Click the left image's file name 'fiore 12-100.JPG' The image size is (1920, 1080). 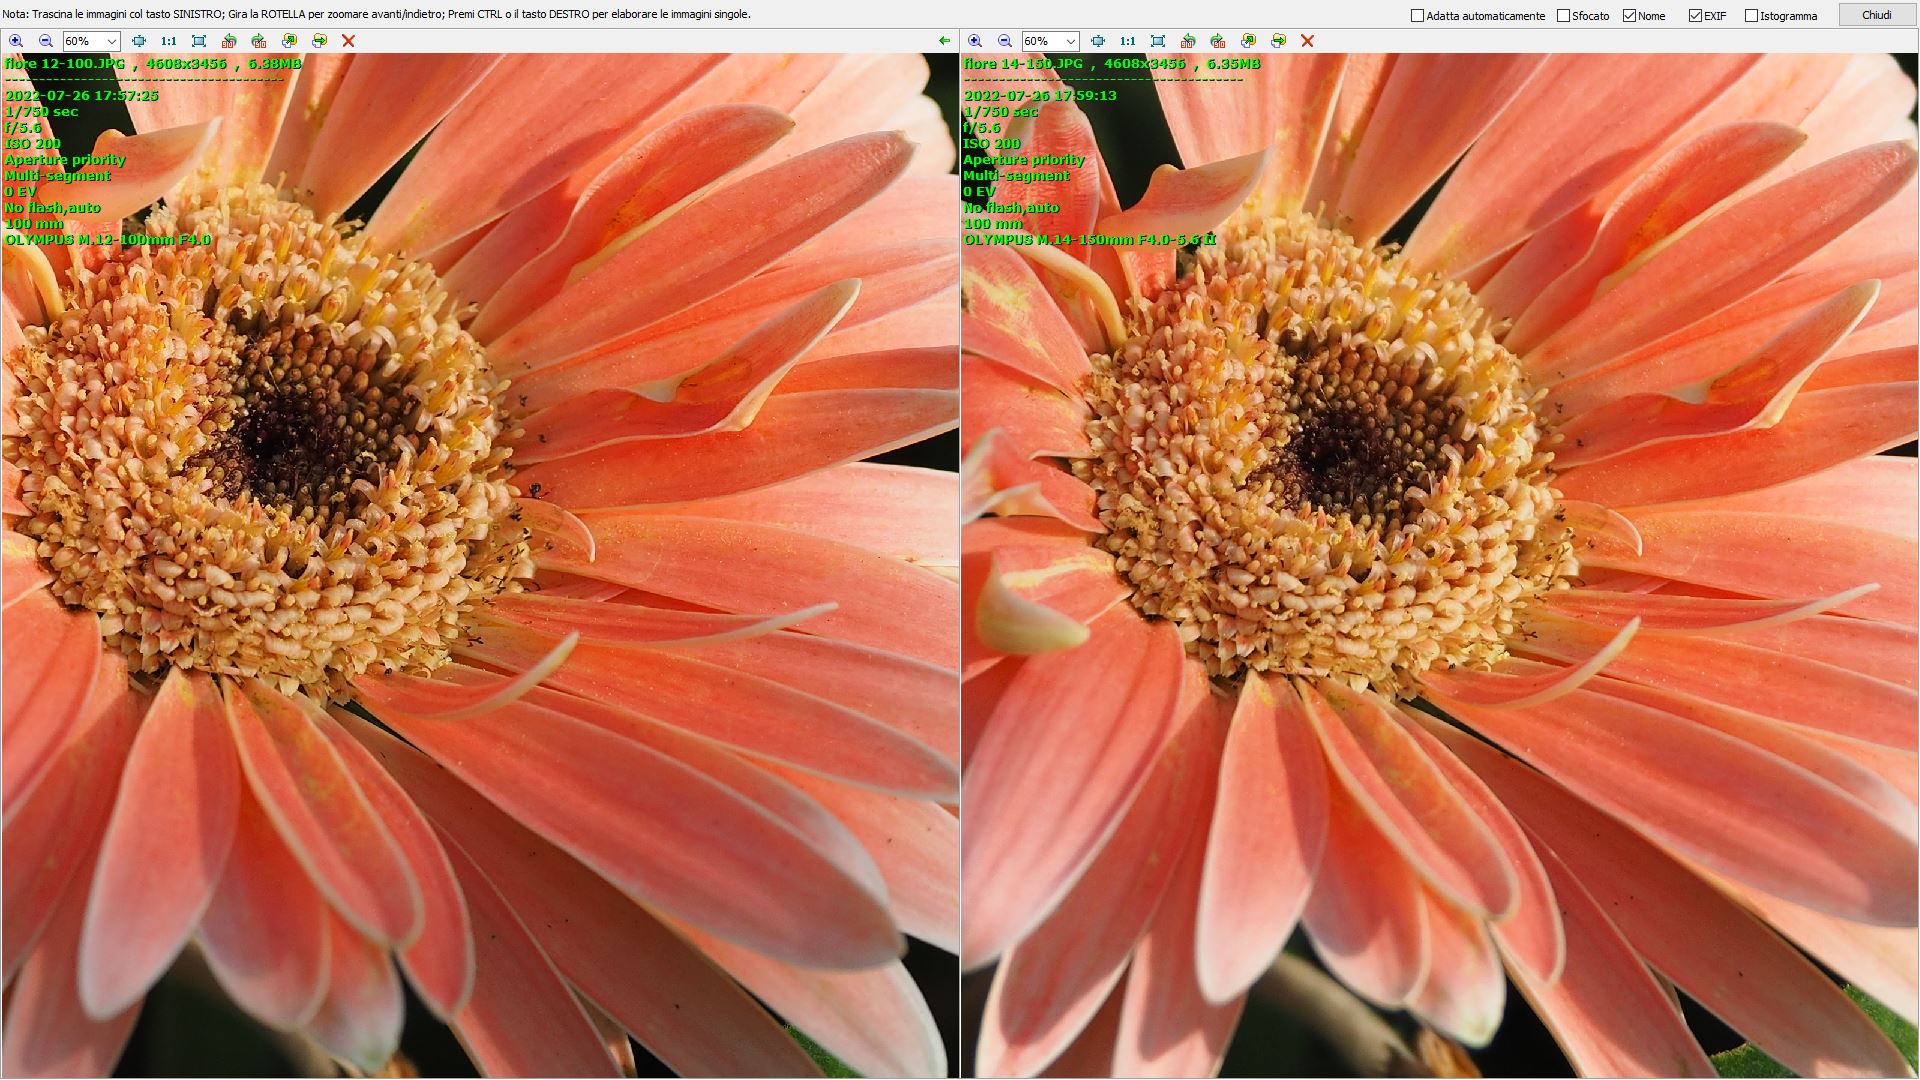65,63
